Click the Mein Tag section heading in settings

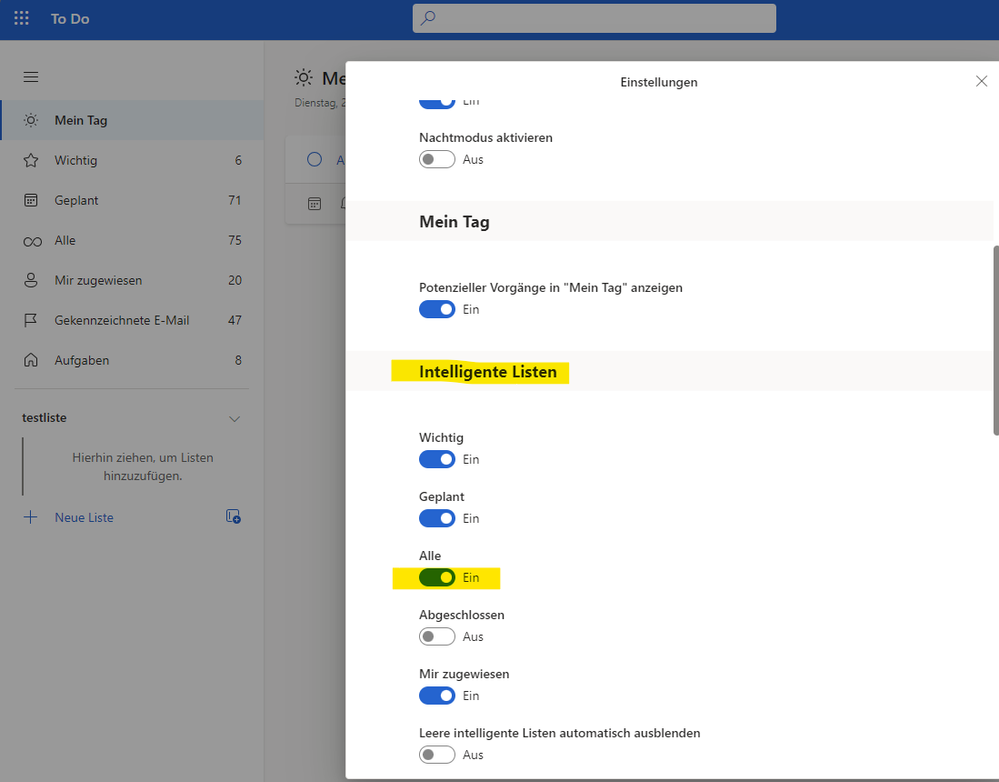pyautogui.click(x=454, y=222)
